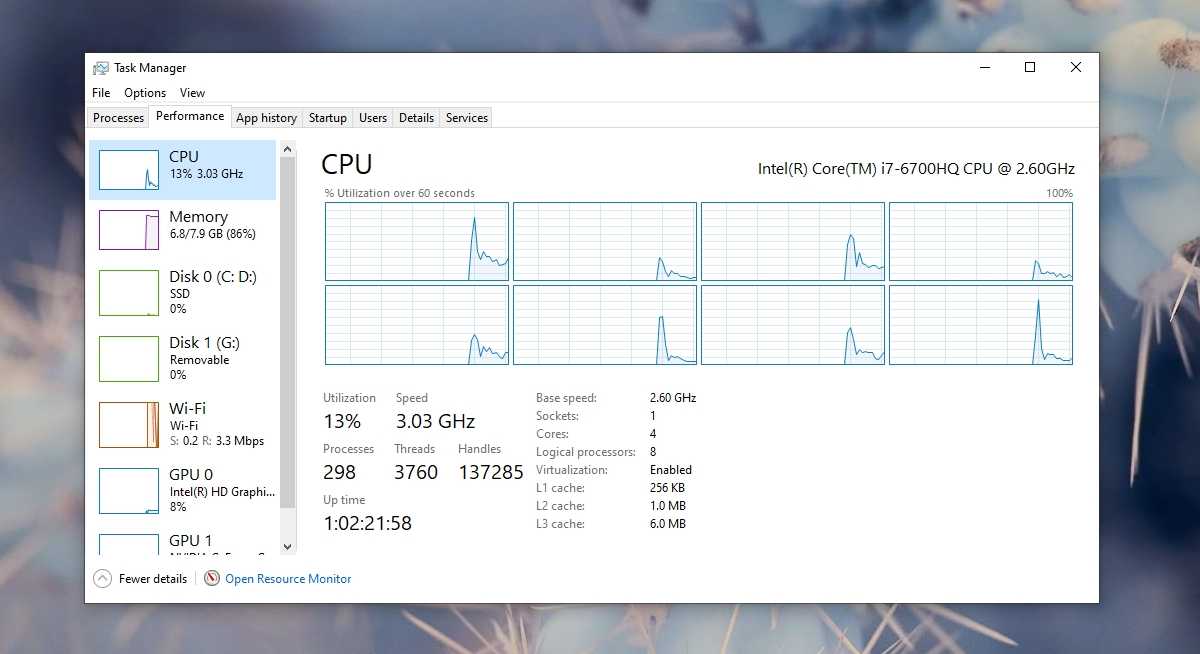
Task: Select the Memory usage graph icon
Action: [129, 230]
